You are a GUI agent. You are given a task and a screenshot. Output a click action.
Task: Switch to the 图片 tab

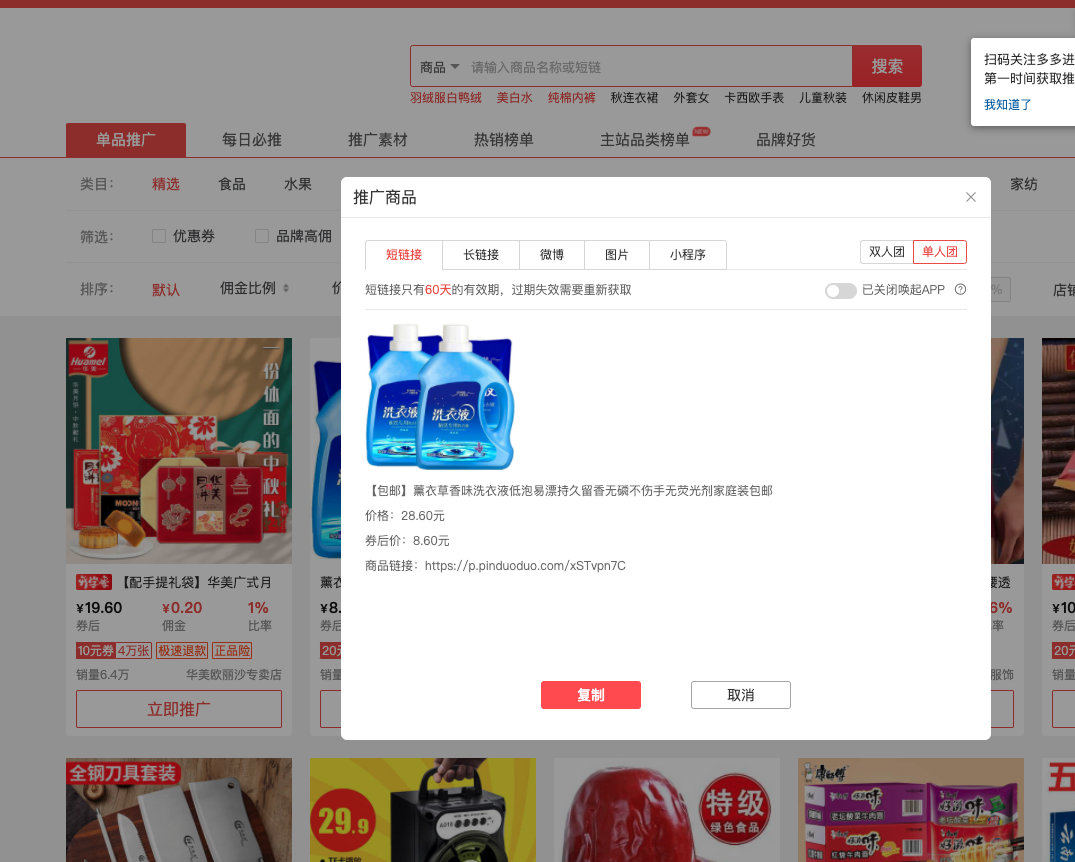(x=616, y=255)
